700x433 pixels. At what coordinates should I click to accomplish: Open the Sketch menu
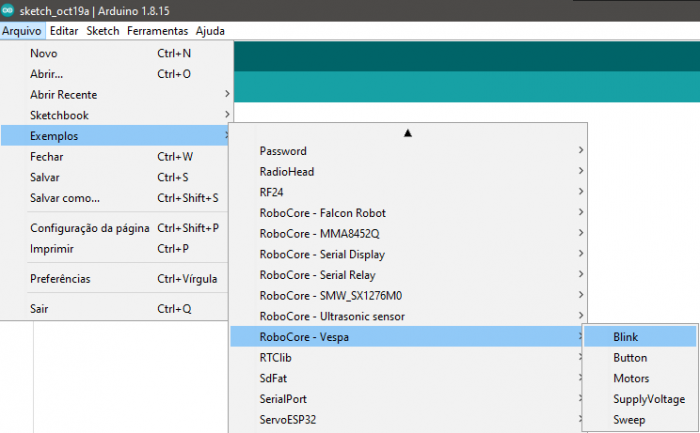103,31
